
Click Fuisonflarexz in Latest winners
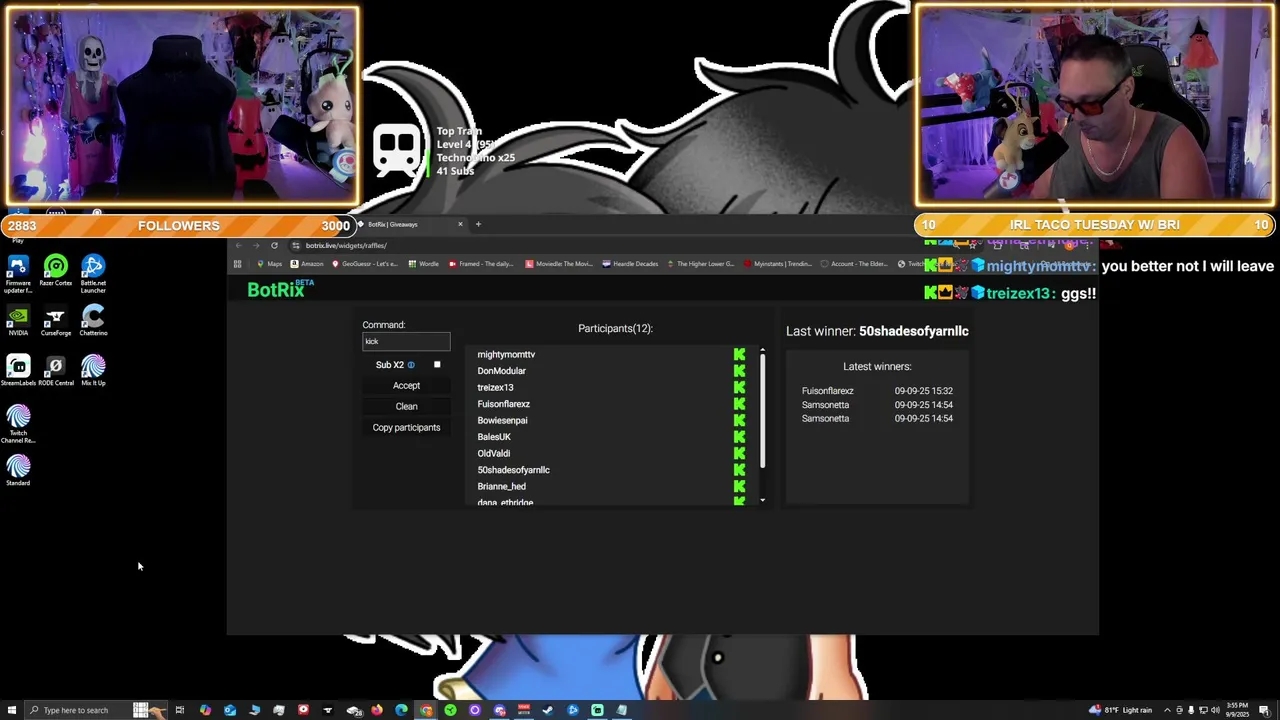coord(827,391)
